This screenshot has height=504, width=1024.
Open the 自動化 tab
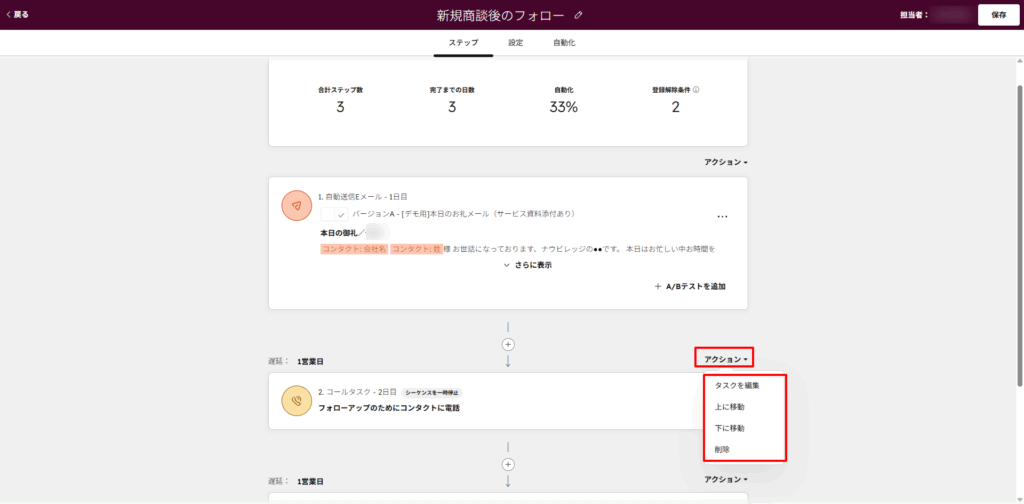(564, 42)
